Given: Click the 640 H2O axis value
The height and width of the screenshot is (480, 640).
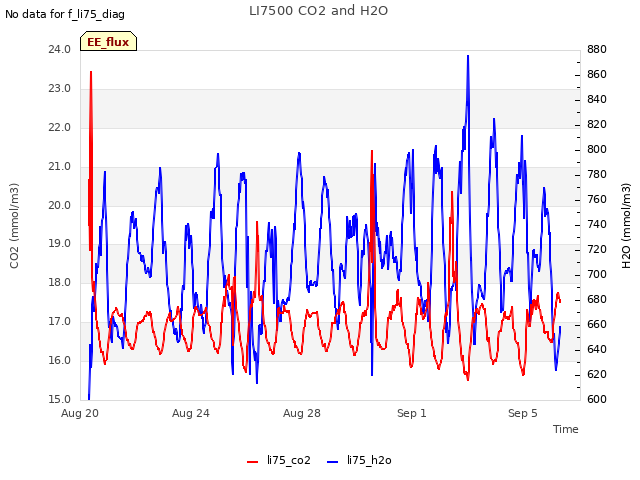Looking at the screenshot, I should (597, 349).
